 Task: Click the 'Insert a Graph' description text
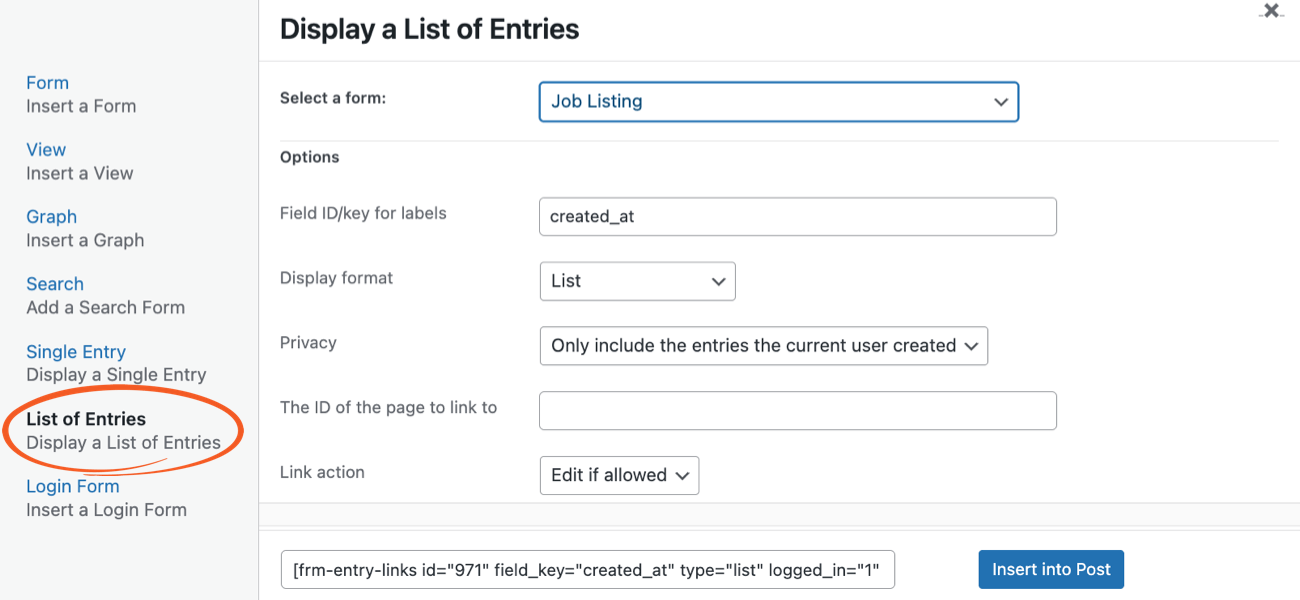click(85, 240)
